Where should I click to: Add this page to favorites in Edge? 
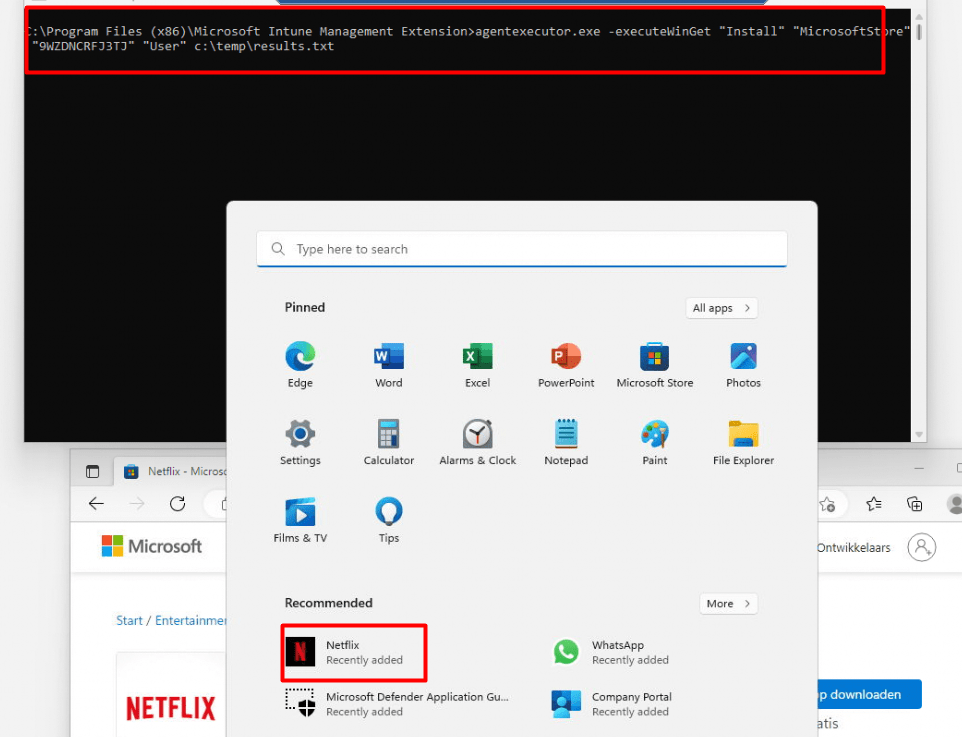pos(827,504)
